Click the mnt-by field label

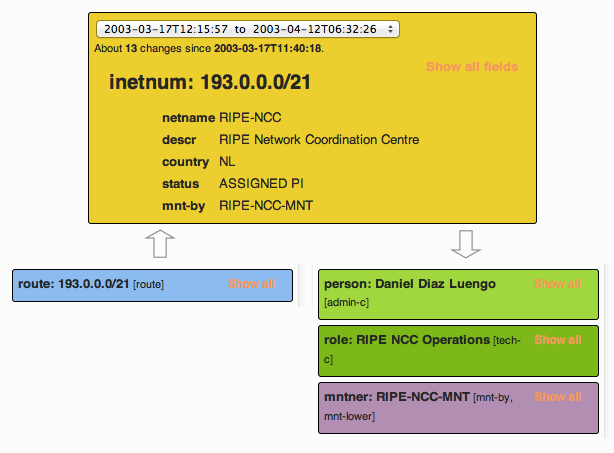[x=184, y=206]
